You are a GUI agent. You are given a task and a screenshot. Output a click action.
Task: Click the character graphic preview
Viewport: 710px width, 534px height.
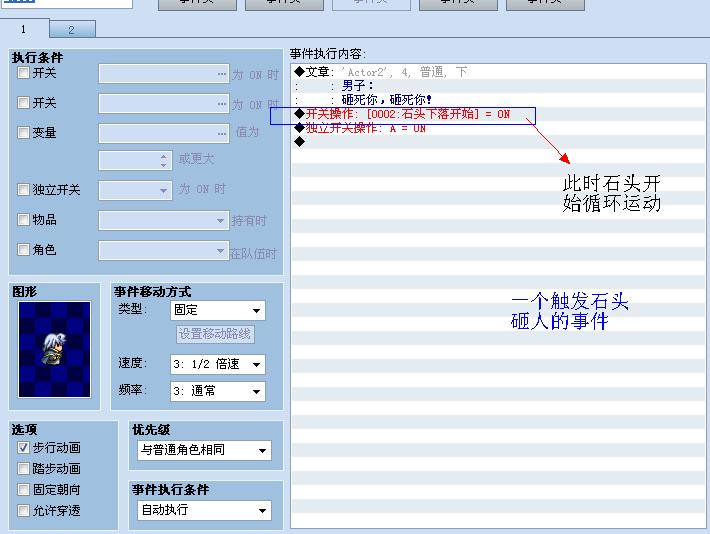(x=54, y=350)
